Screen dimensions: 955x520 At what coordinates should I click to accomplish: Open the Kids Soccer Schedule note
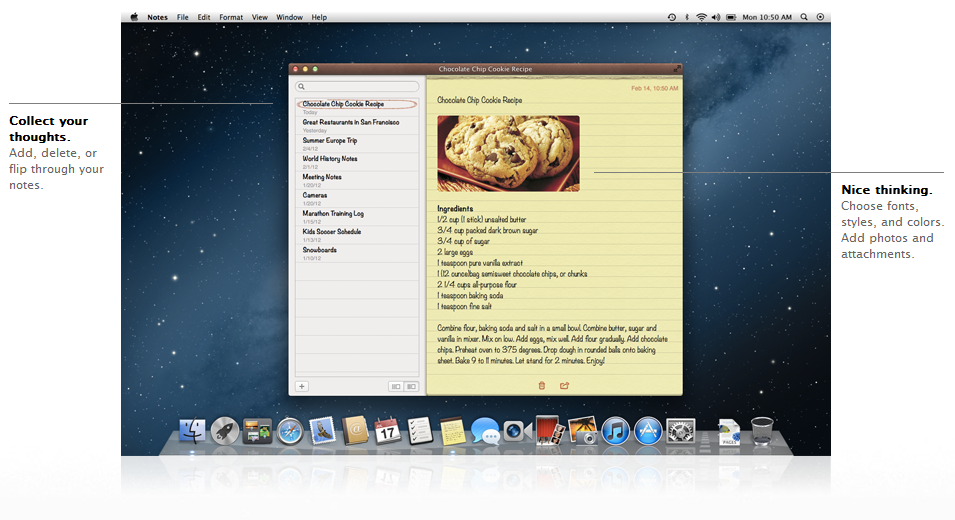coord(358,235)
